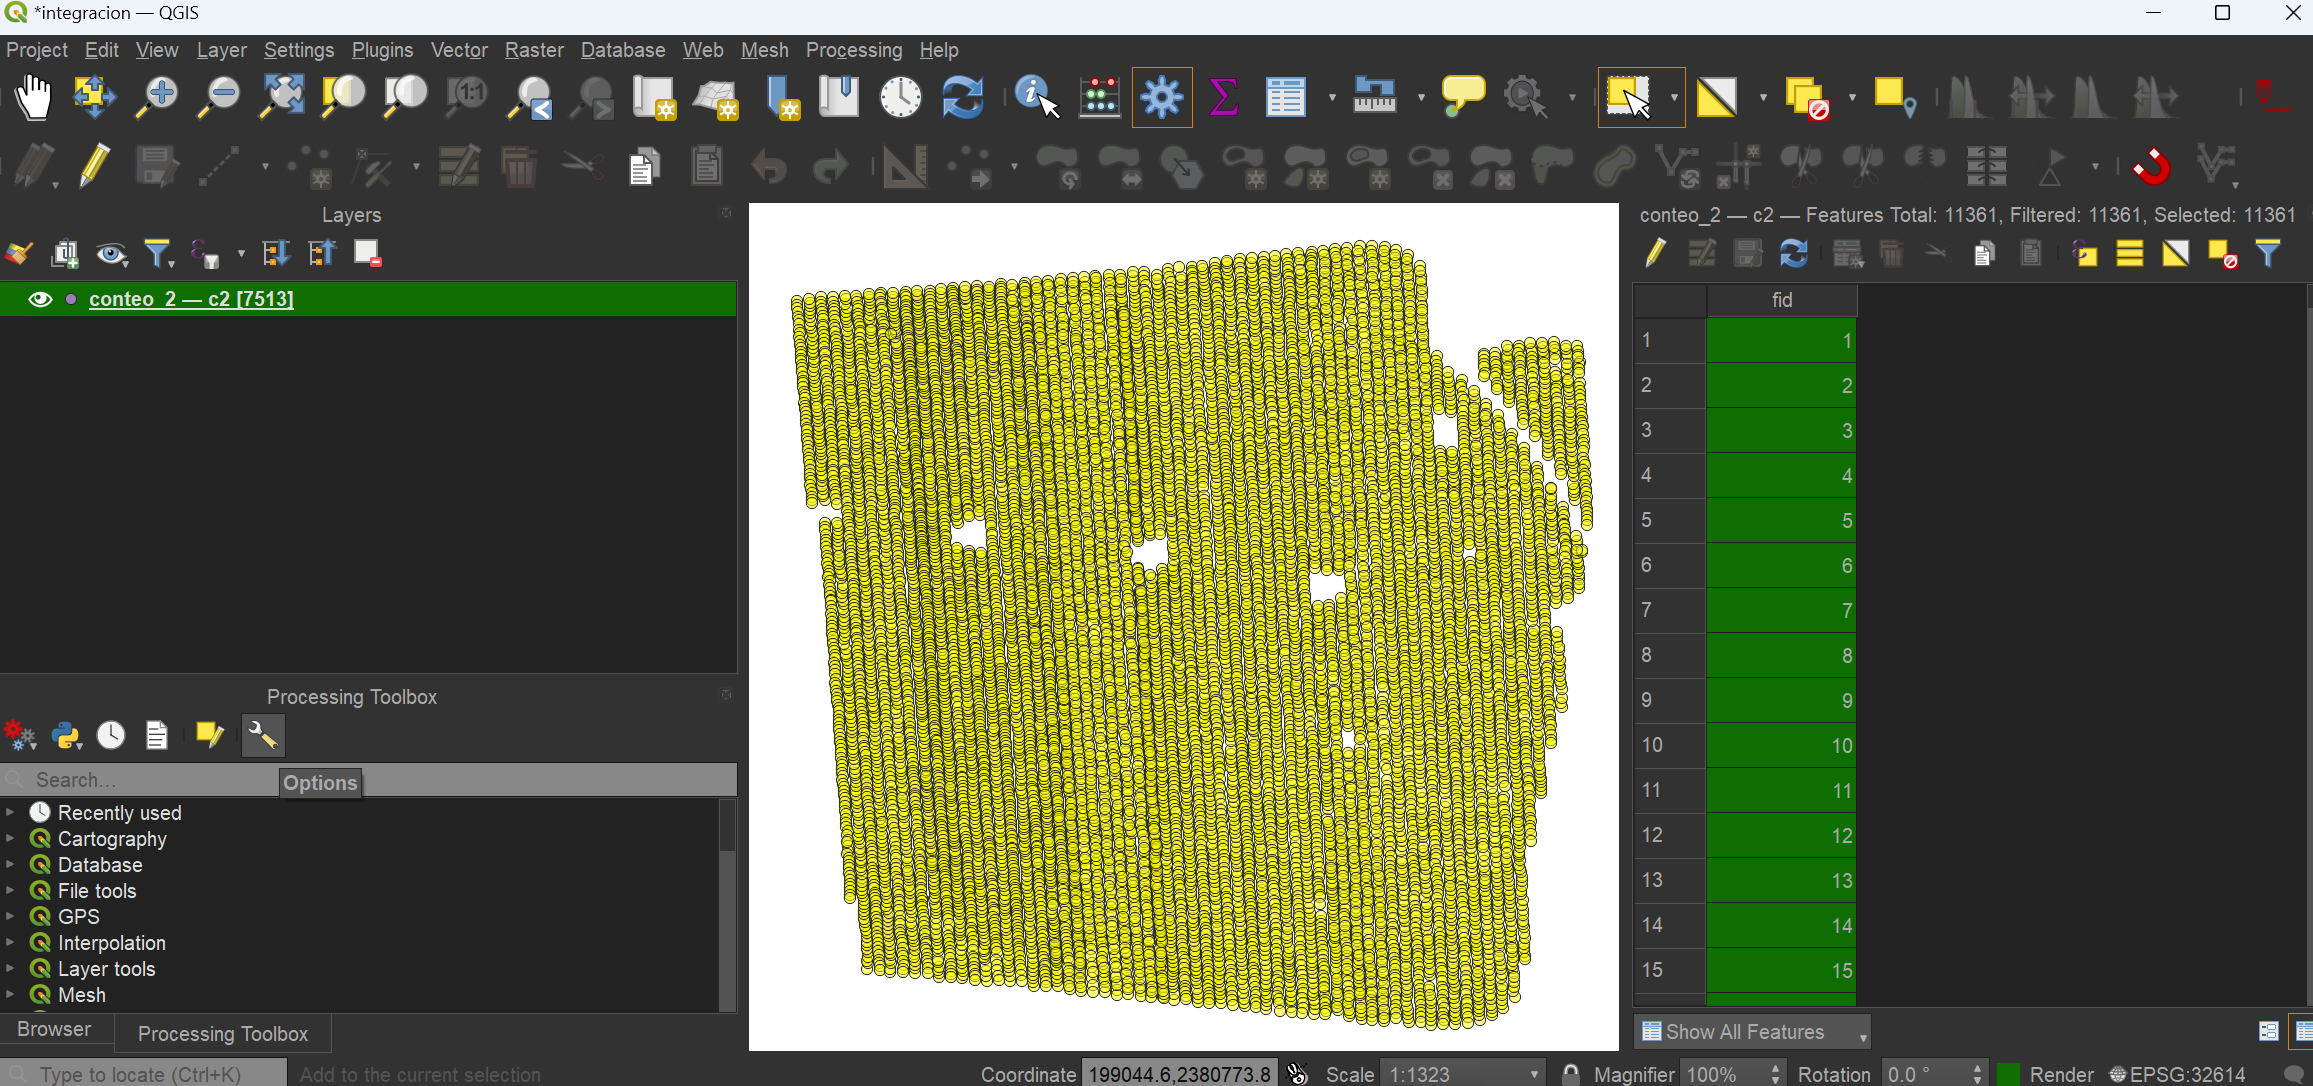Open layer properties via the conteo_2 — c2 link
2313x1086 pixels.
(x=191, y=298)
